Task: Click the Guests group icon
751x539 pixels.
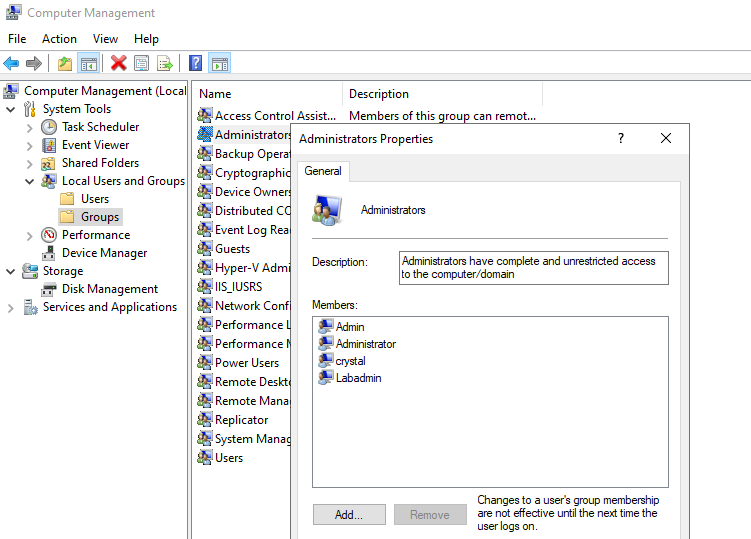Action: click(x=205, y=248)
